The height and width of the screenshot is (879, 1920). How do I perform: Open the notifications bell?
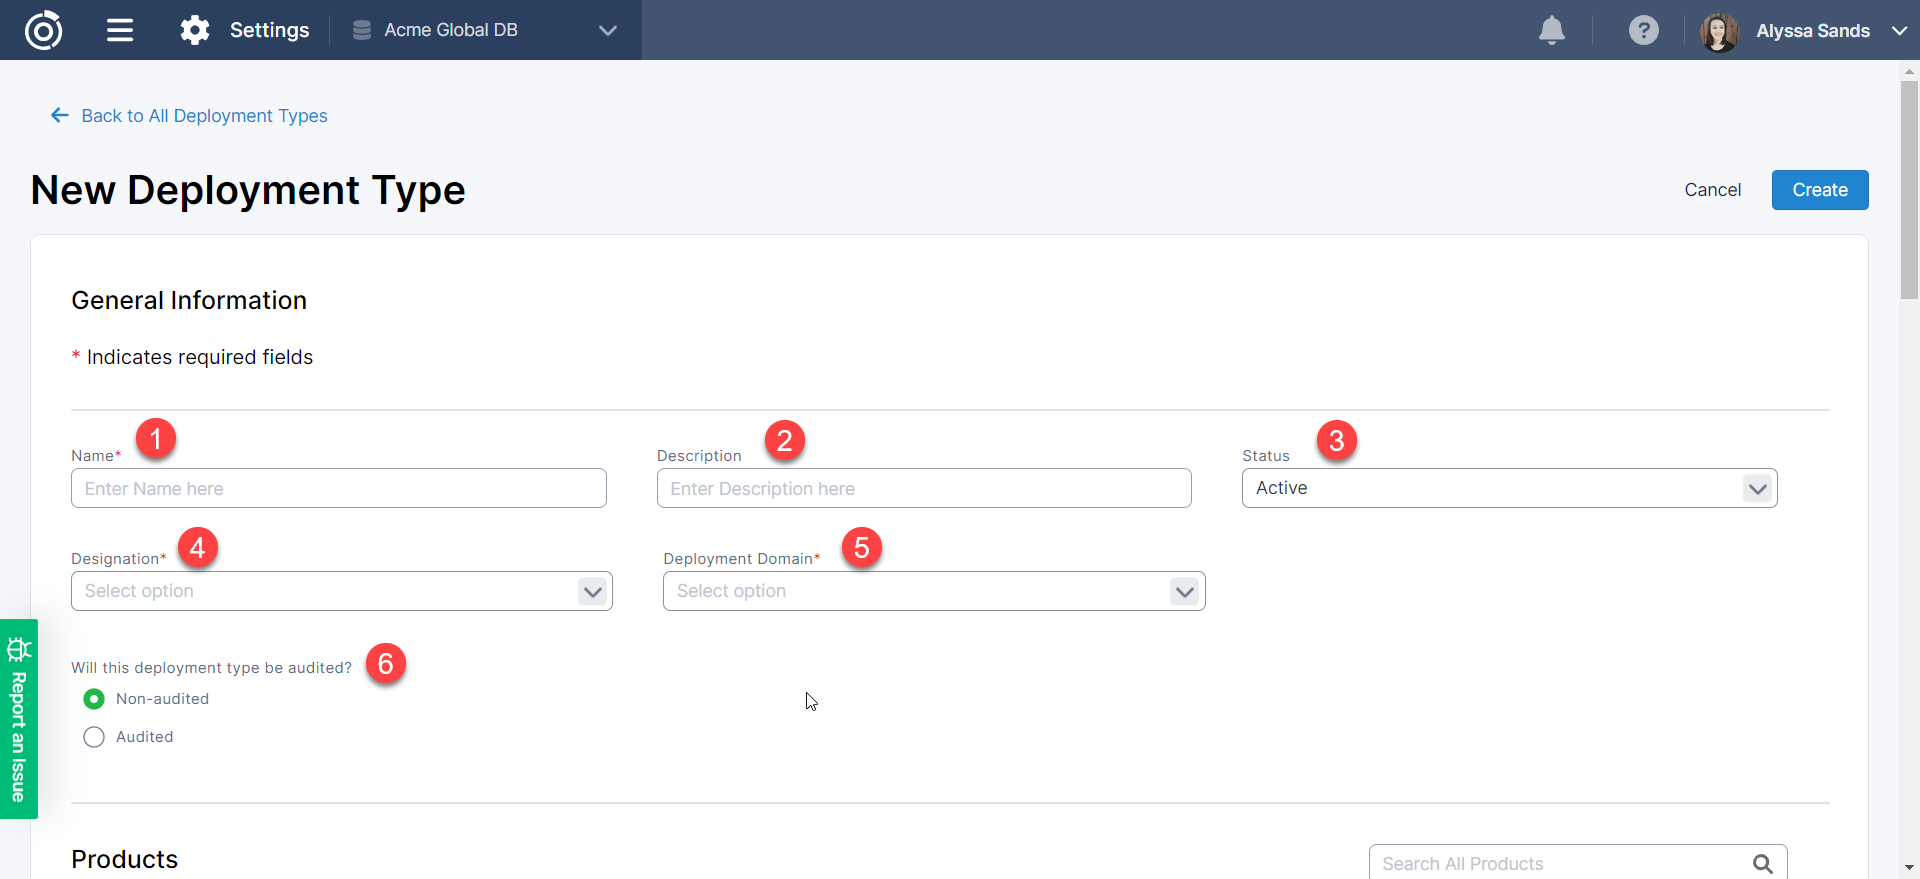pyautogui.click(x=1551, y=30)
